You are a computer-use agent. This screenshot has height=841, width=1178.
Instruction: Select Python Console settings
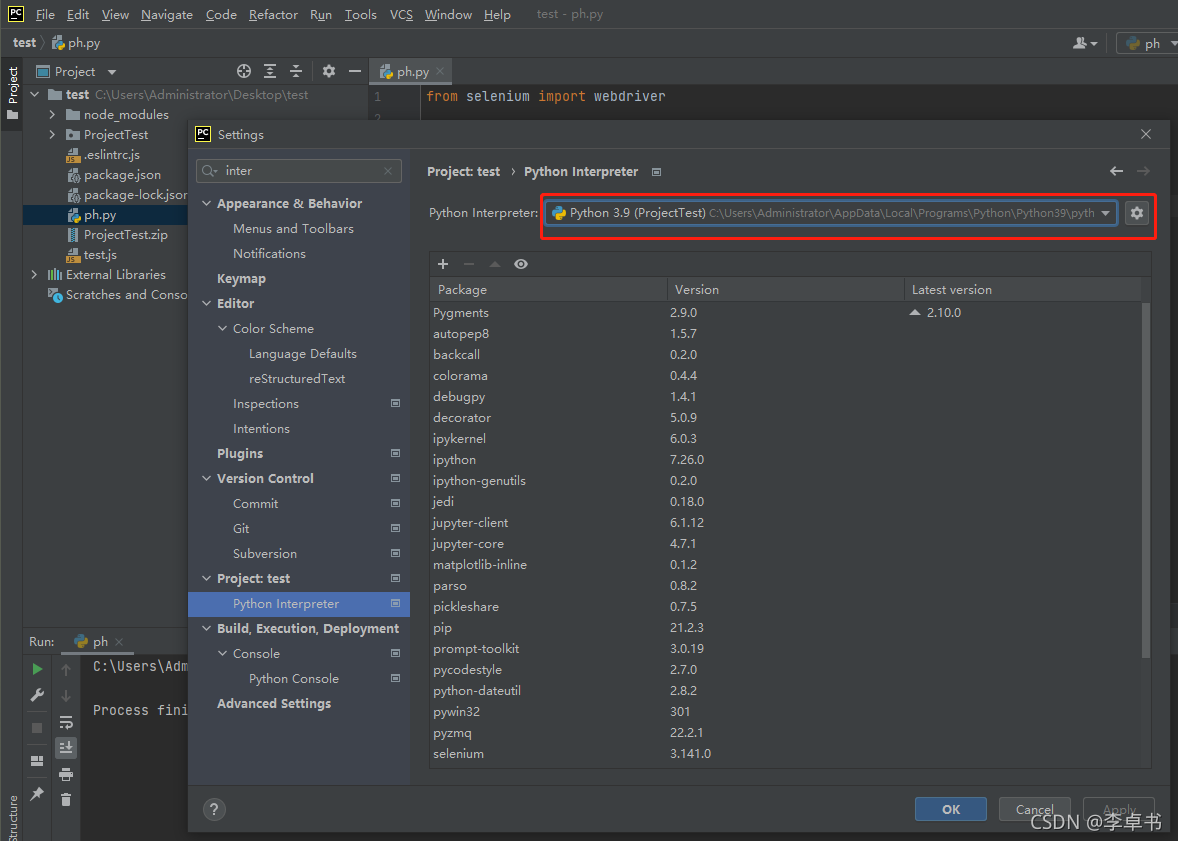pyautogui.click(x=294, y=679)
